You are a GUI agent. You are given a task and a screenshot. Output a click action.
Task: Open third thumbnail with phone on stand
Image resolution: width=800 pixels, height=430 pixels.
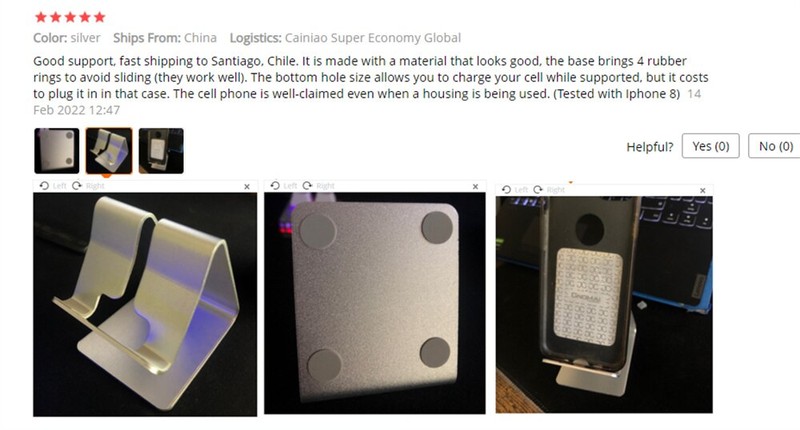tap(161, 151)
